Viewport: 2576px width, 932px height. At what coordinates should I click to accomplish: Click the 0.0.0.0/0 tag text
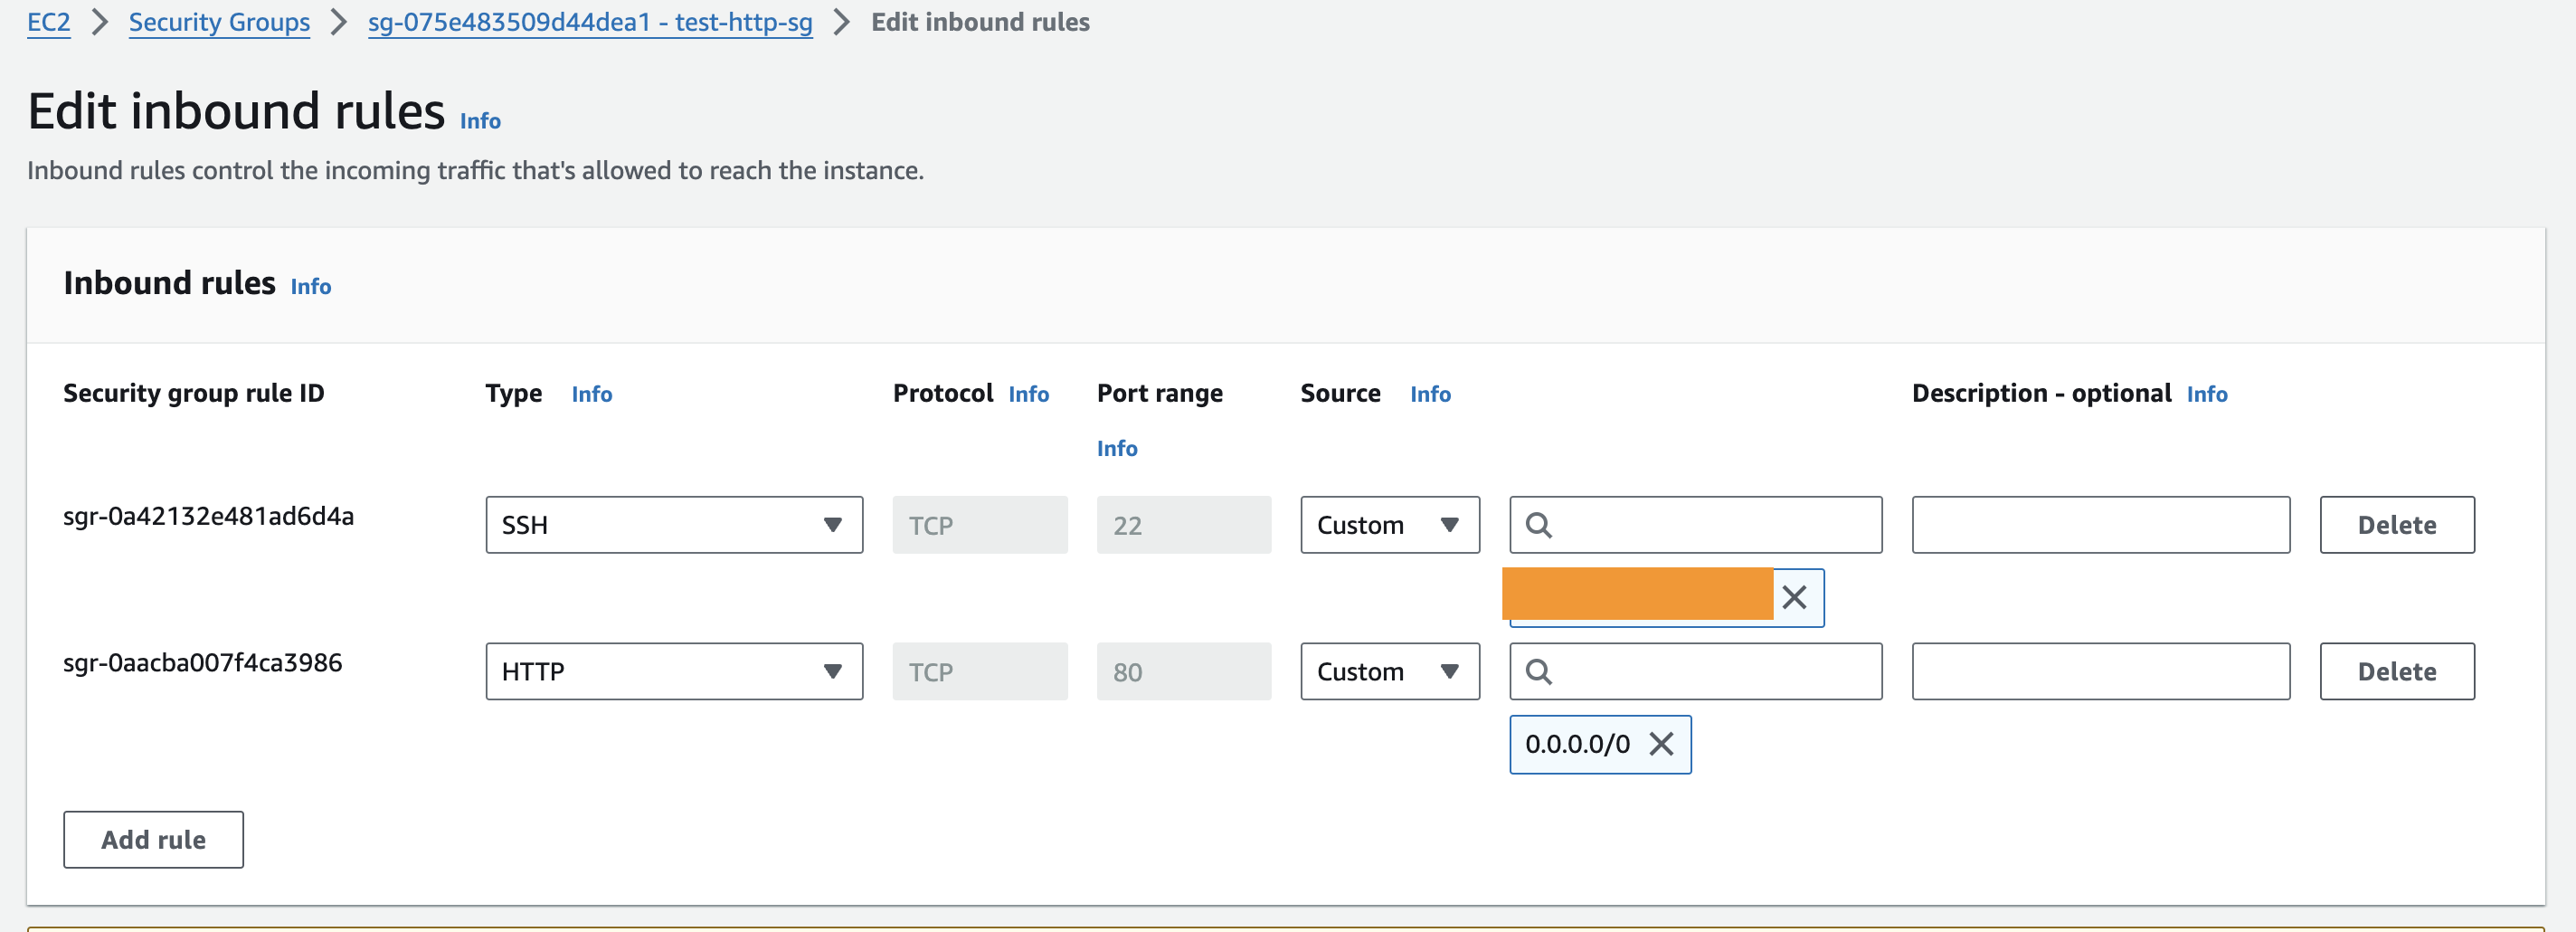pyautogui.click(x=1577, y=744)
